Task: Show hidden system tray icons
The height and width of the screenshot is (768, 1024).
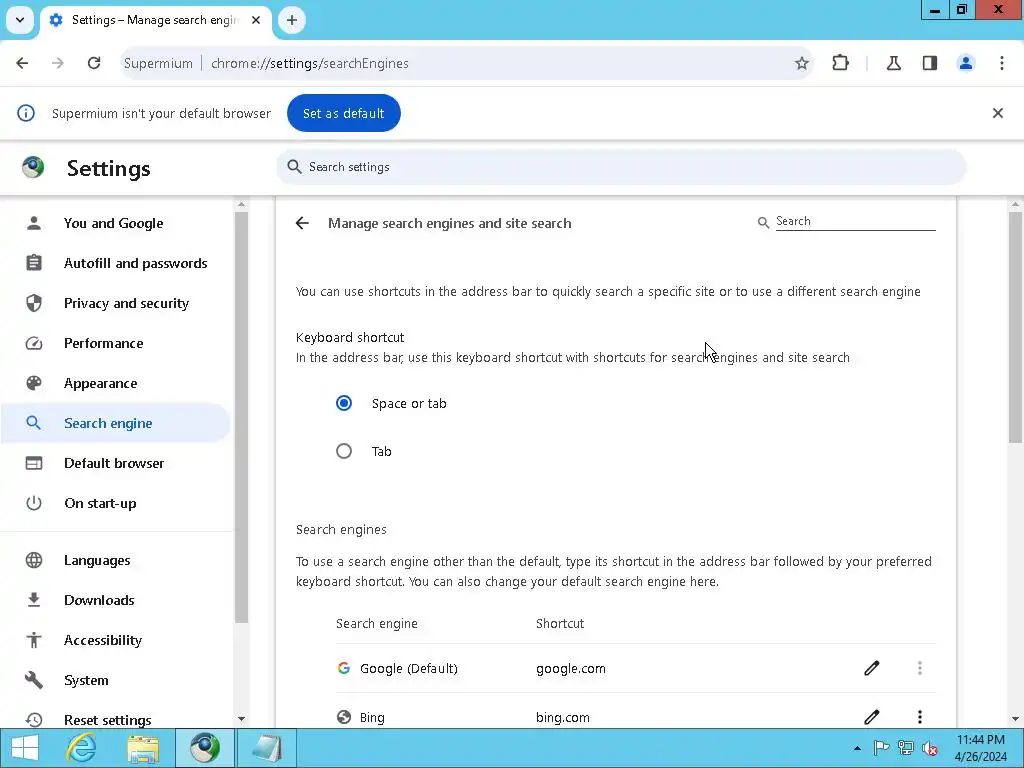Action: pyautogui.click(x=857, y=748)
